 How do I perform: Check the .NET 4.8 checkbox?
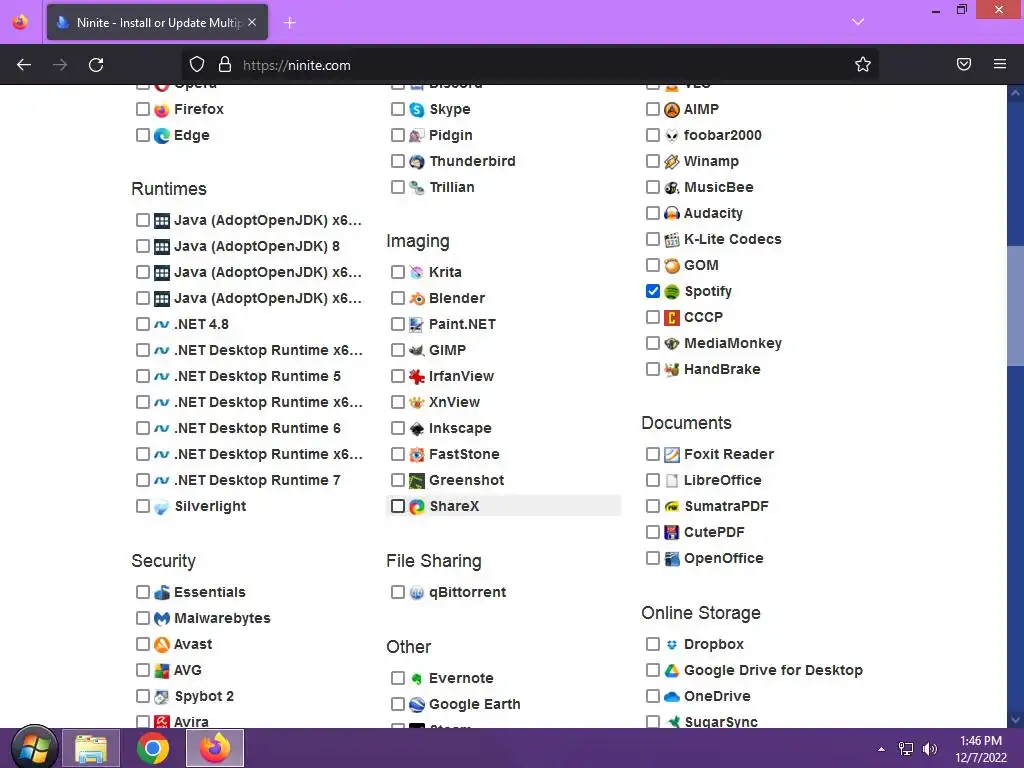coord(143,324)
